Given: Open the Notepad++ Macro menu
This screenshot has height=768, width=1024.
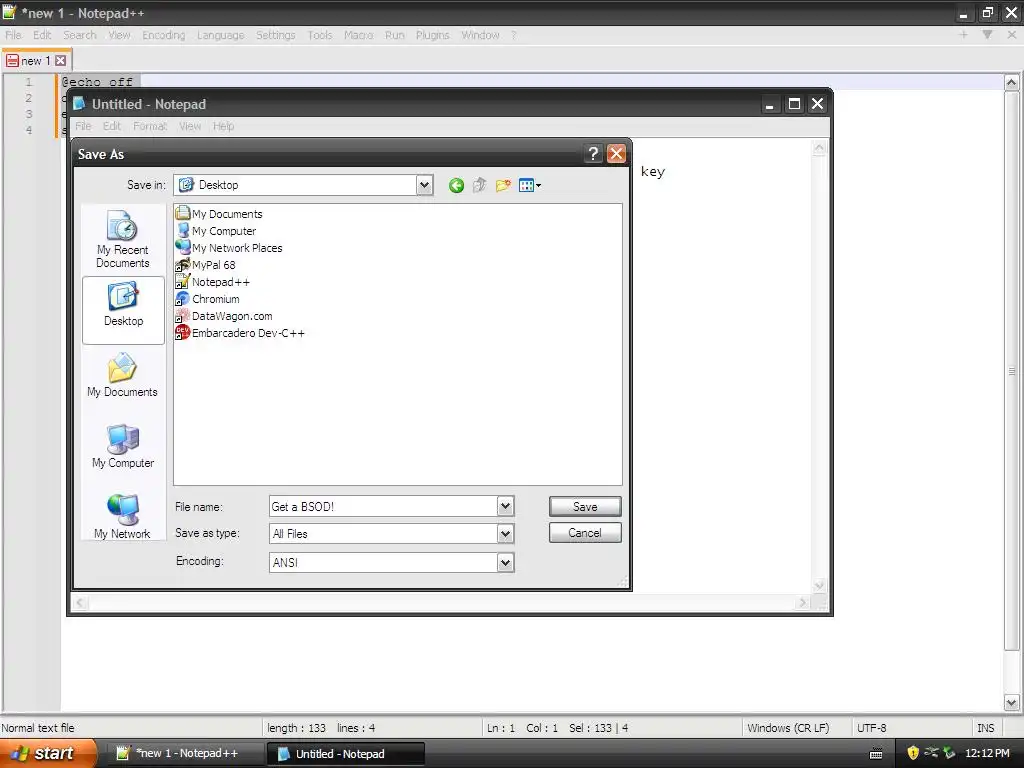Looking at the screenshot, I should coord(359,35).
